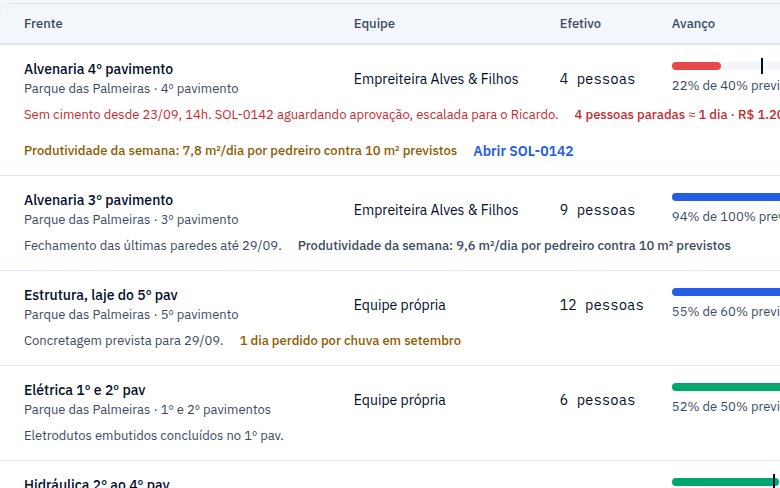Click the 4 pessoas paradas cost warning

coord(677,115)
